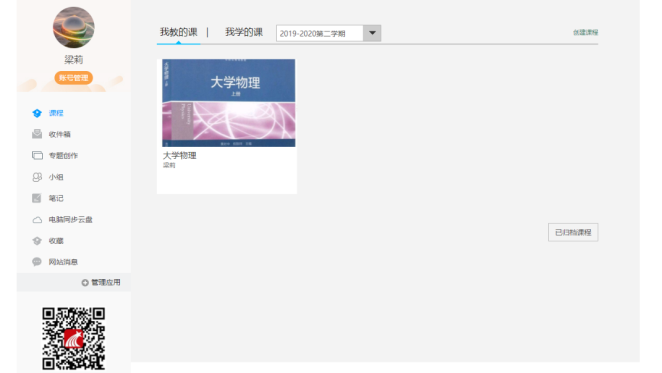Viewport: 662px width, 373px height.
Task: Open the 小组 groups icon
Action: pyautogui.click(x=37, y=177)
